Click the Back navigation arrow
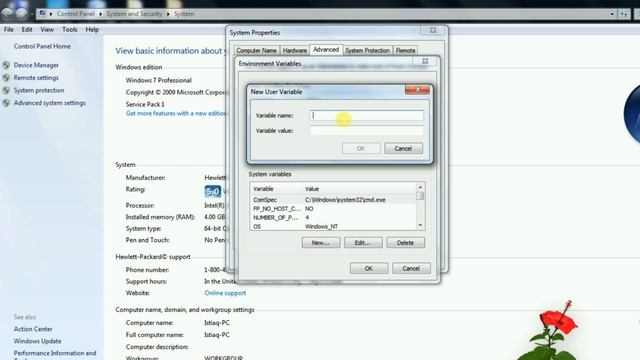 (x=7, y=13)
